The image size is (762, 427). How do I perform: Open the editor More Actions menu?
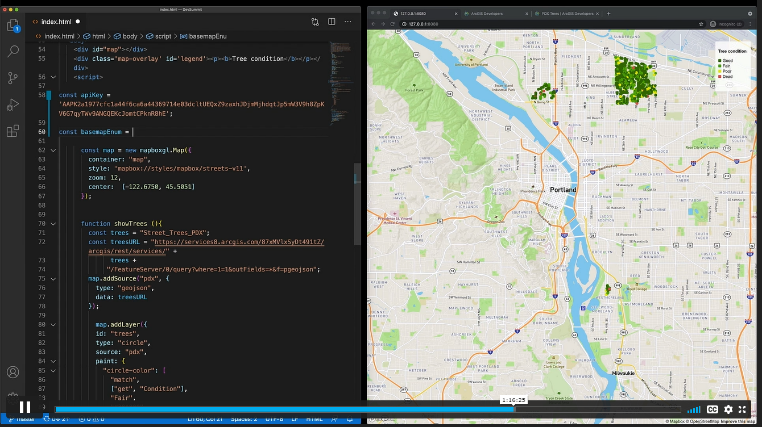click(x=348, y=22)
